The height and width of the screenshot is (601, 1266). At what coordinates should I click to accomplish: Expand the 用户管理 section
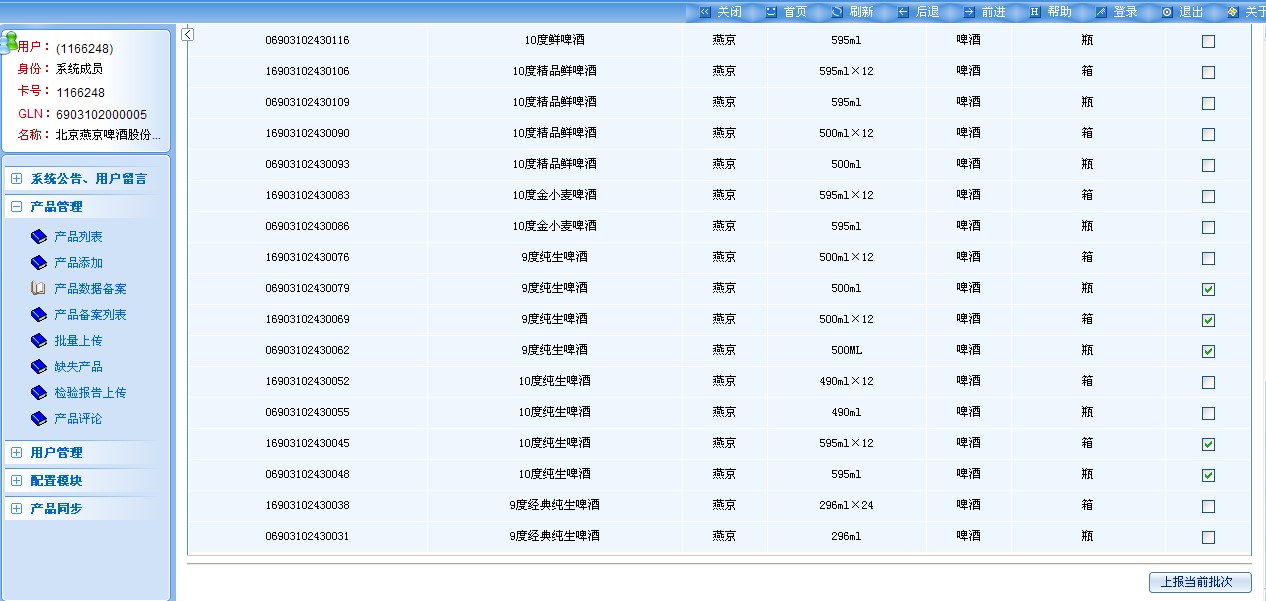click(16, 453)
